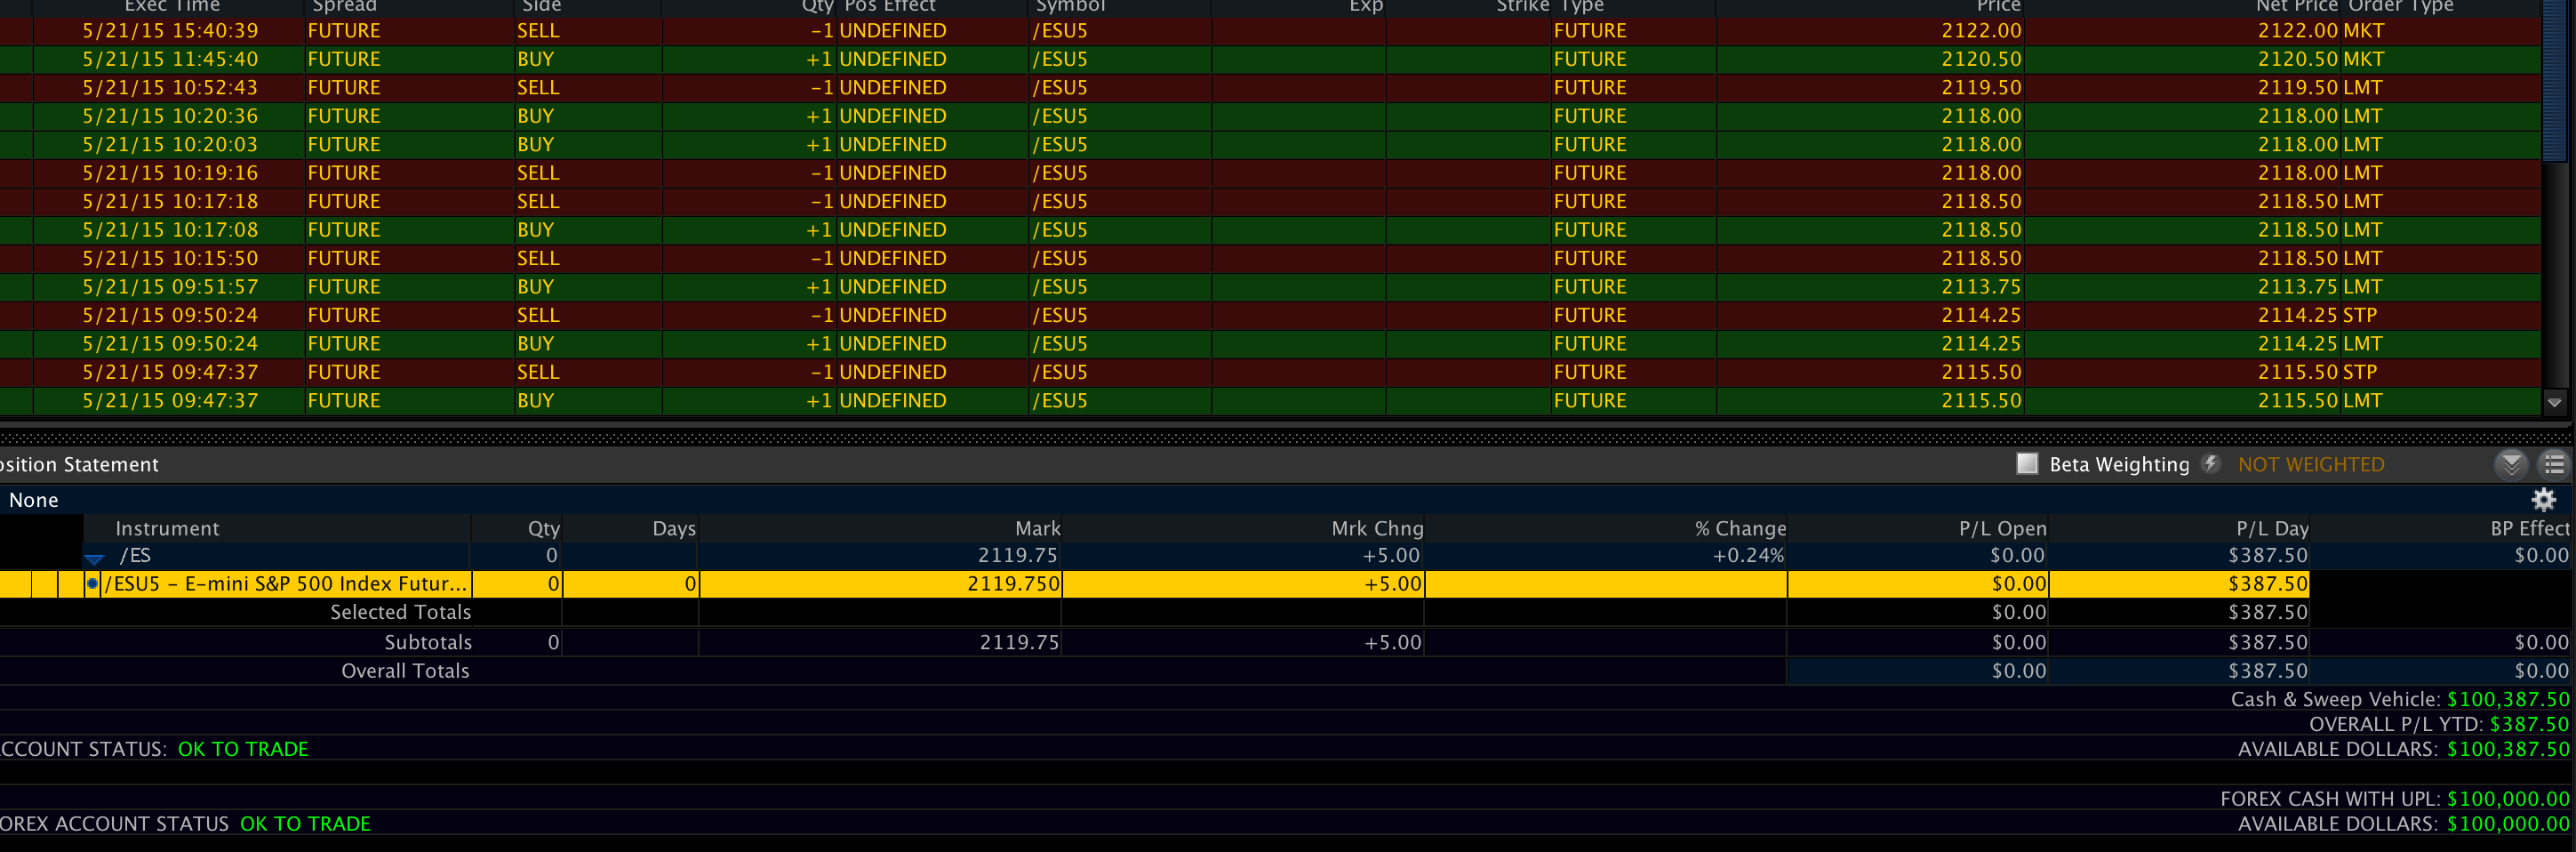Screen dimensions: 2576x852
Task: Click the 5/21/15 11:45:40 trade time
Action: (170, 59)
